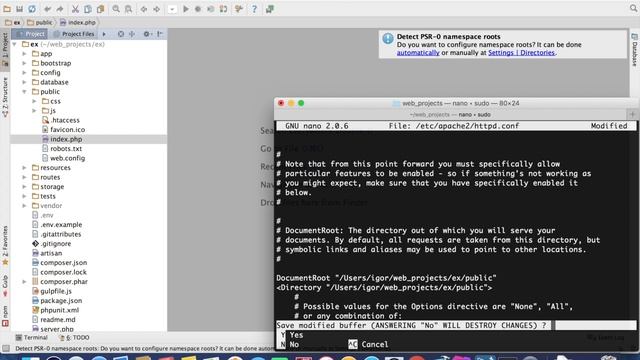Click the Synchronize toolbar icon
This screenshot has height=360, width=640.
tap(32, 9)
